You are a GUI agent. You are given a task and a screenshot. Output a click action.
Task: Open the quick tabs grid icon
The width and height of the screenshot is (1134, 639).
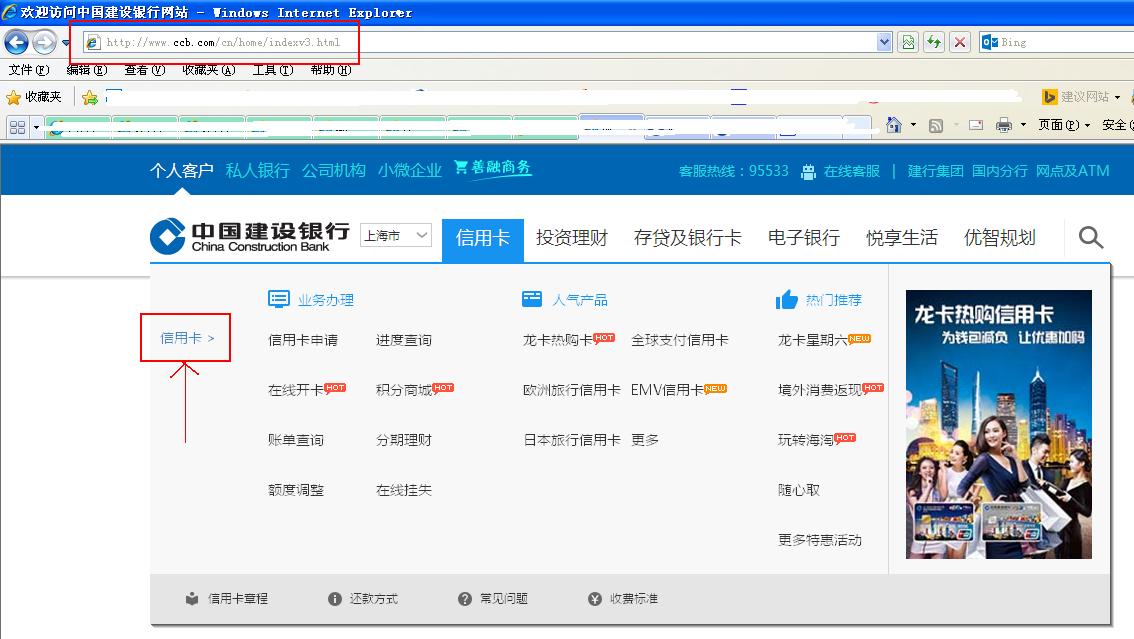(17, 127)
